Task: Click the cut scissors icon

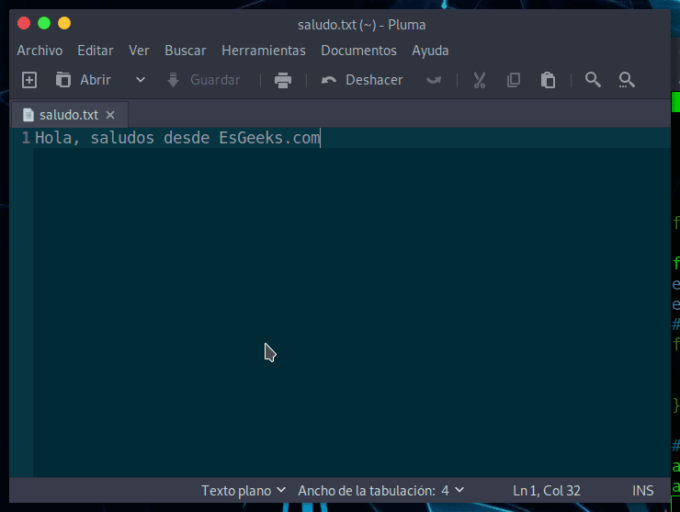Action: tap(480, 80)
